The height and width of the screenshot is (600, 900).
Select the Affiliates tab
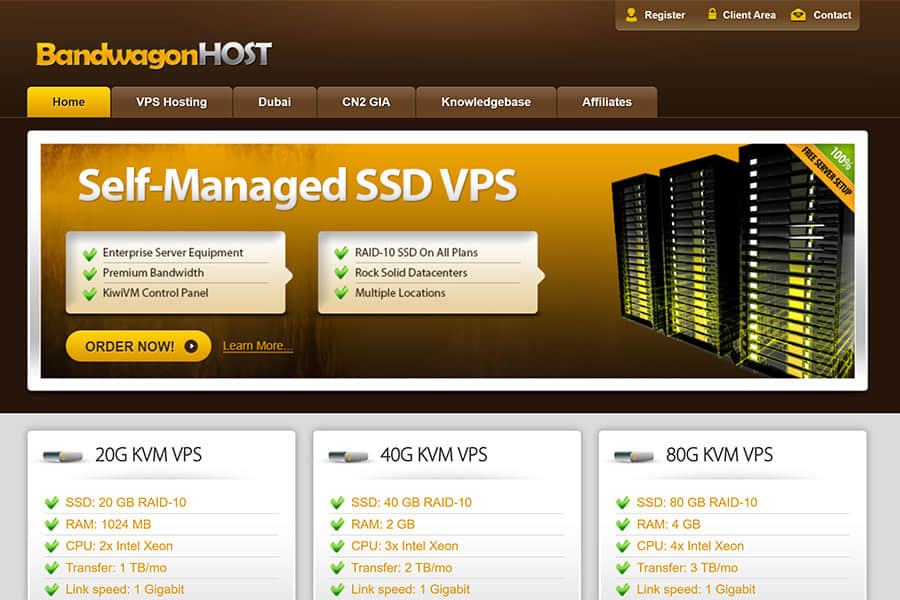[x=607, y=102]
